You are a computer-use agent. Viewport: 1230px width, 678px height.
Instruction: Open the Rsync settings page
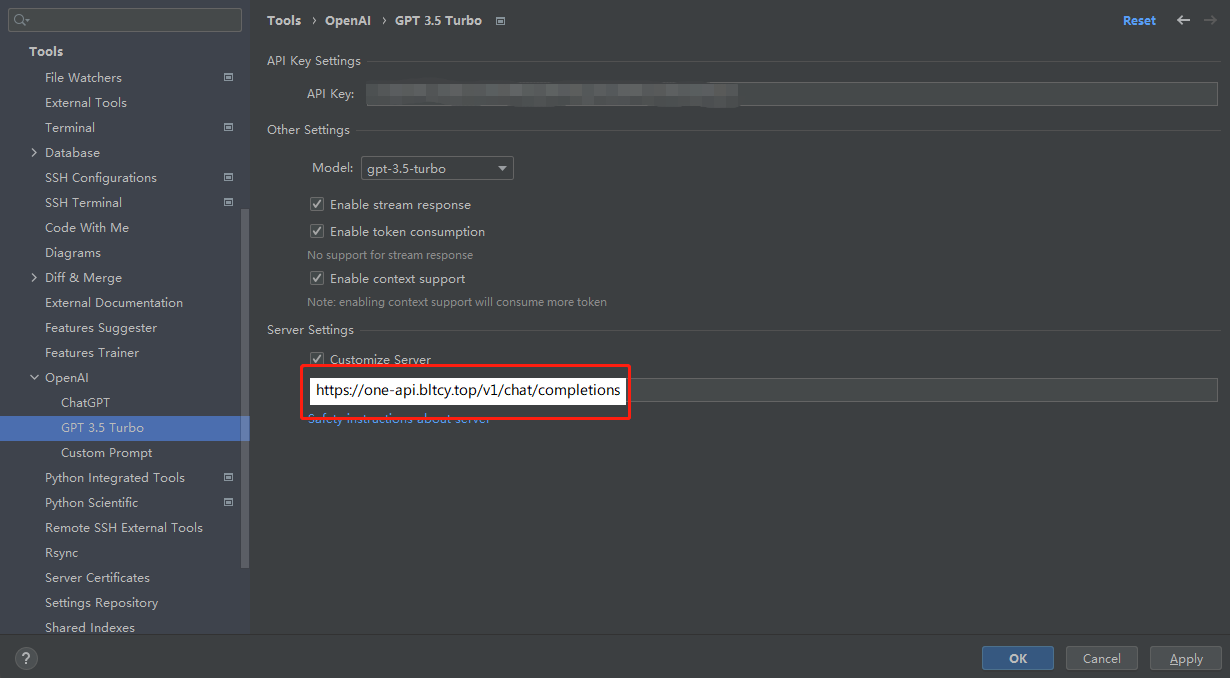[x=61, y=552]
